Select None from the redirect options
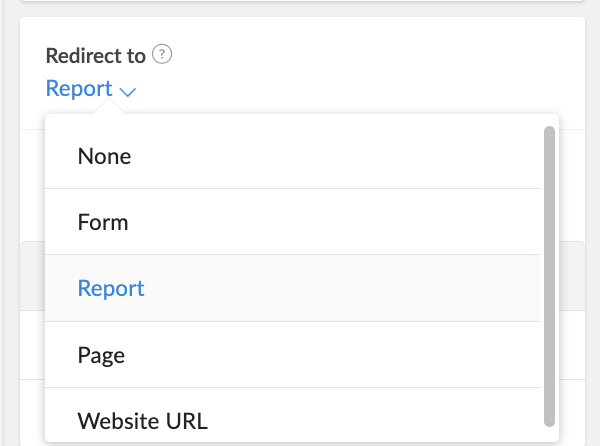 pyautogui.click(x=104, y=156)
